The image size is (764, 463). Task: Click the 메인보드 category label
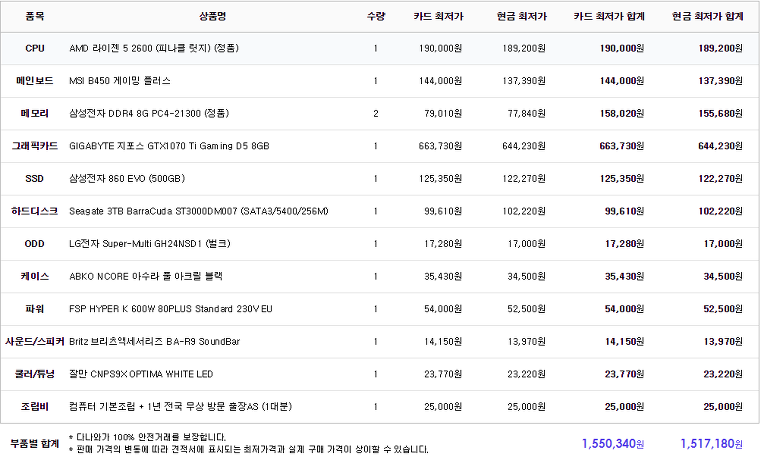tap(35, 81)
